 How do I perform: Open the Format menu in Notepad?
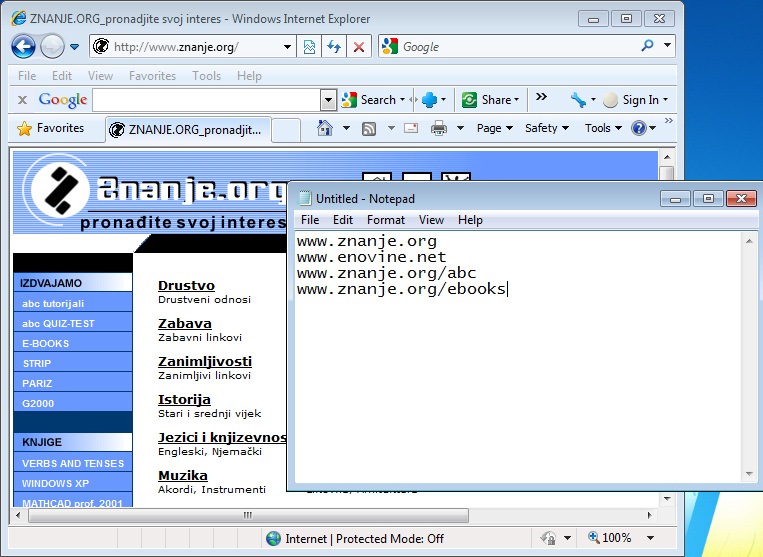(386, 220)
